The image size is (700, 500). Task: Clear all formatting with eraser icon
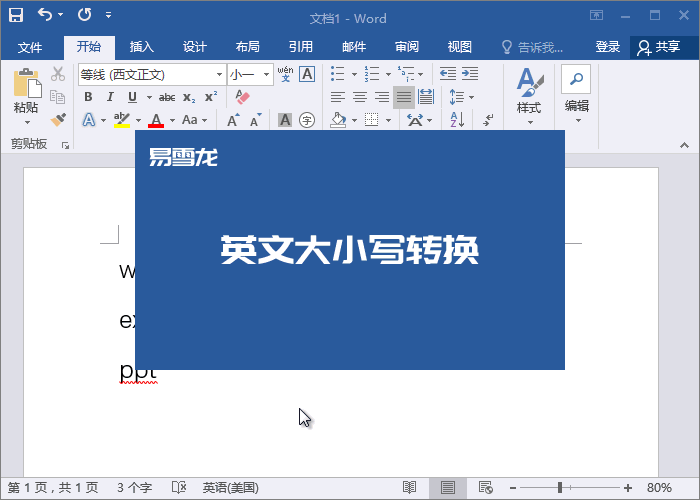(242, 97)
